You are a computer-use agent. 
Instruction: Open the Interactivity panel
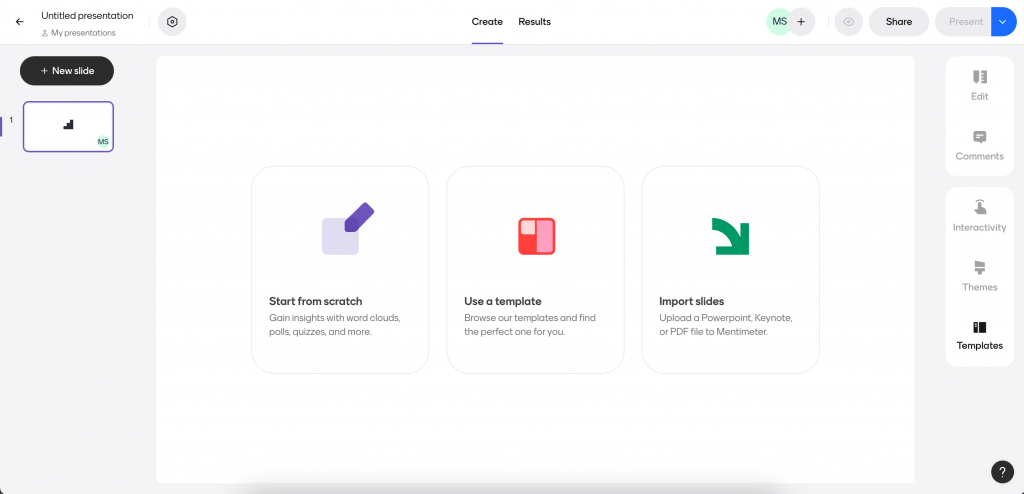pos(979,216)
